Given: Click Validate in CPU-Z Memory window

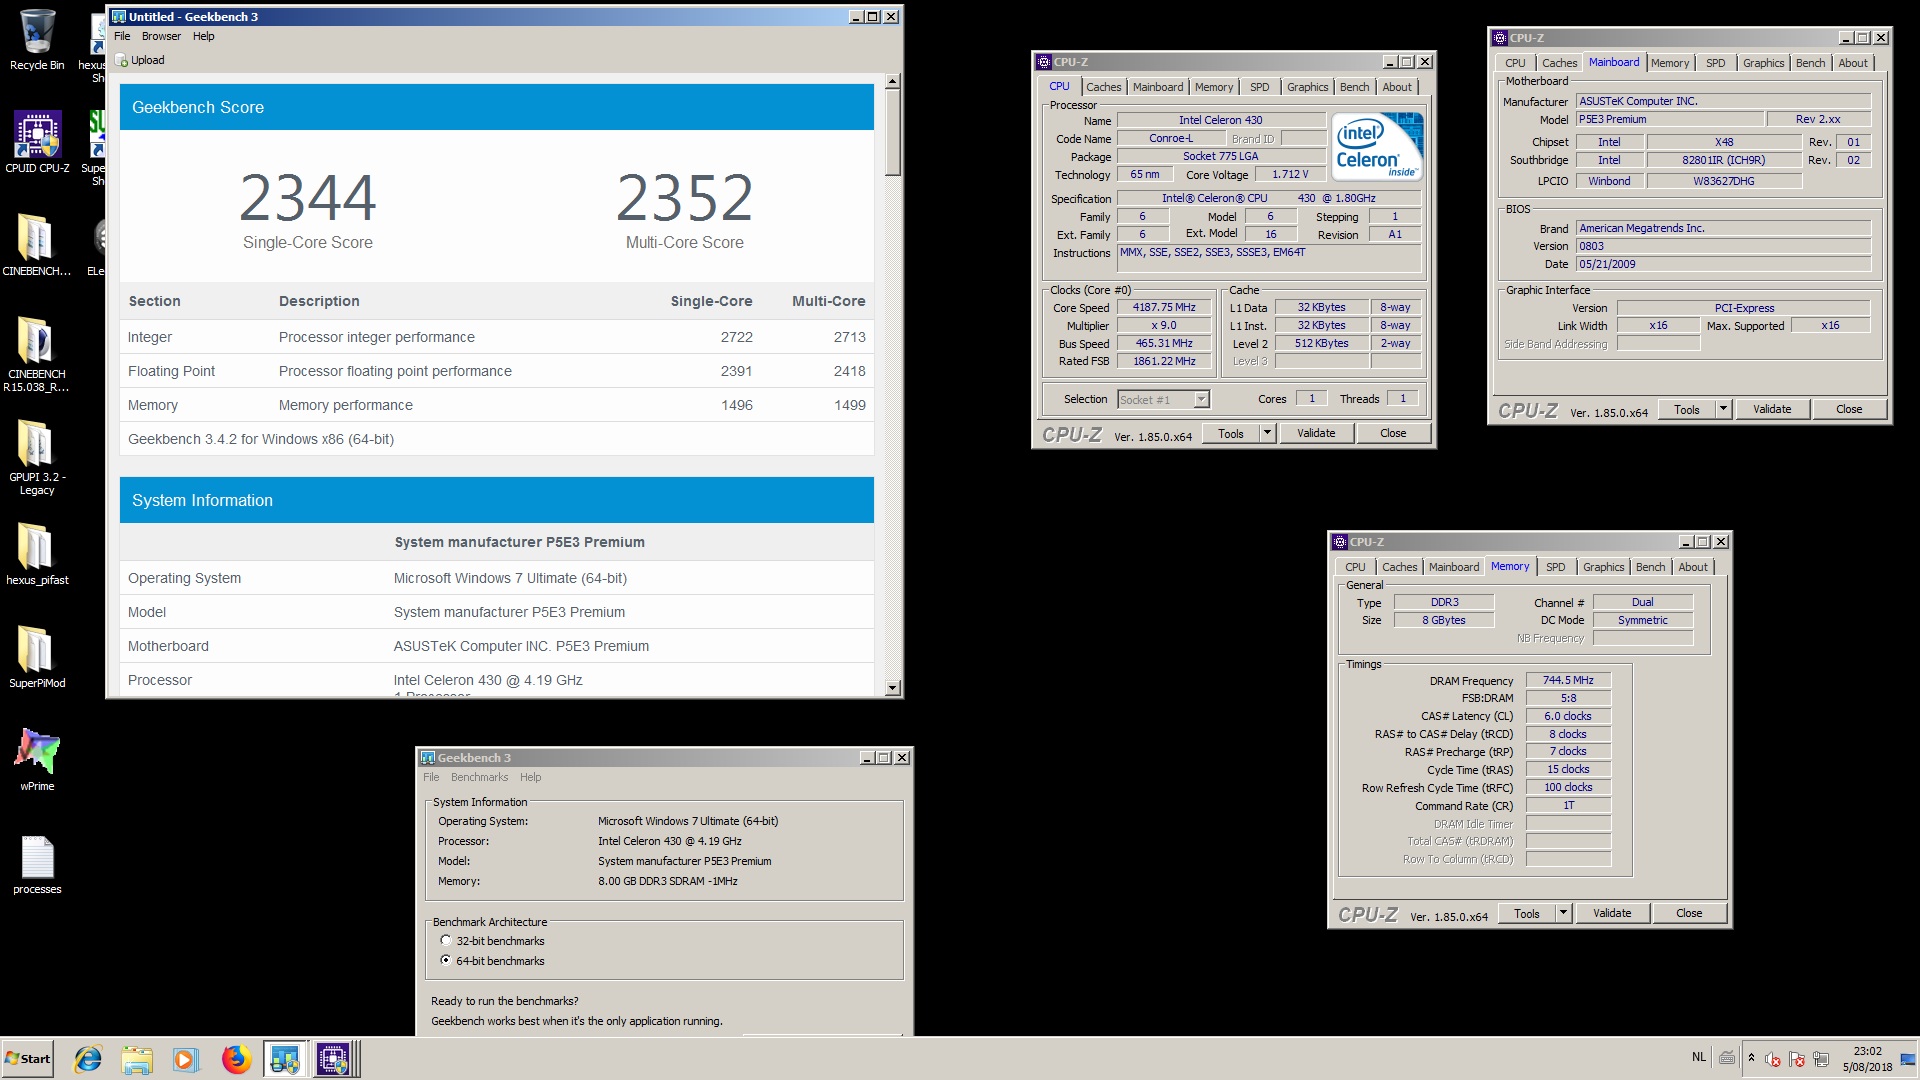Looking at the screenshot, I should (1612, 913).
